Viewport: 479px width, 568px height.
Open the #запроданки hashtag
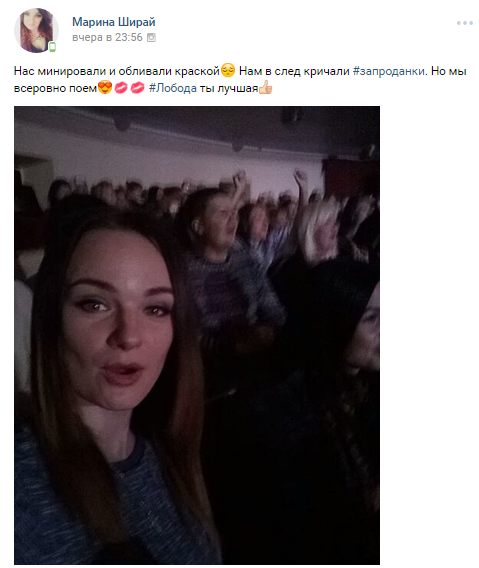point(389,71)
